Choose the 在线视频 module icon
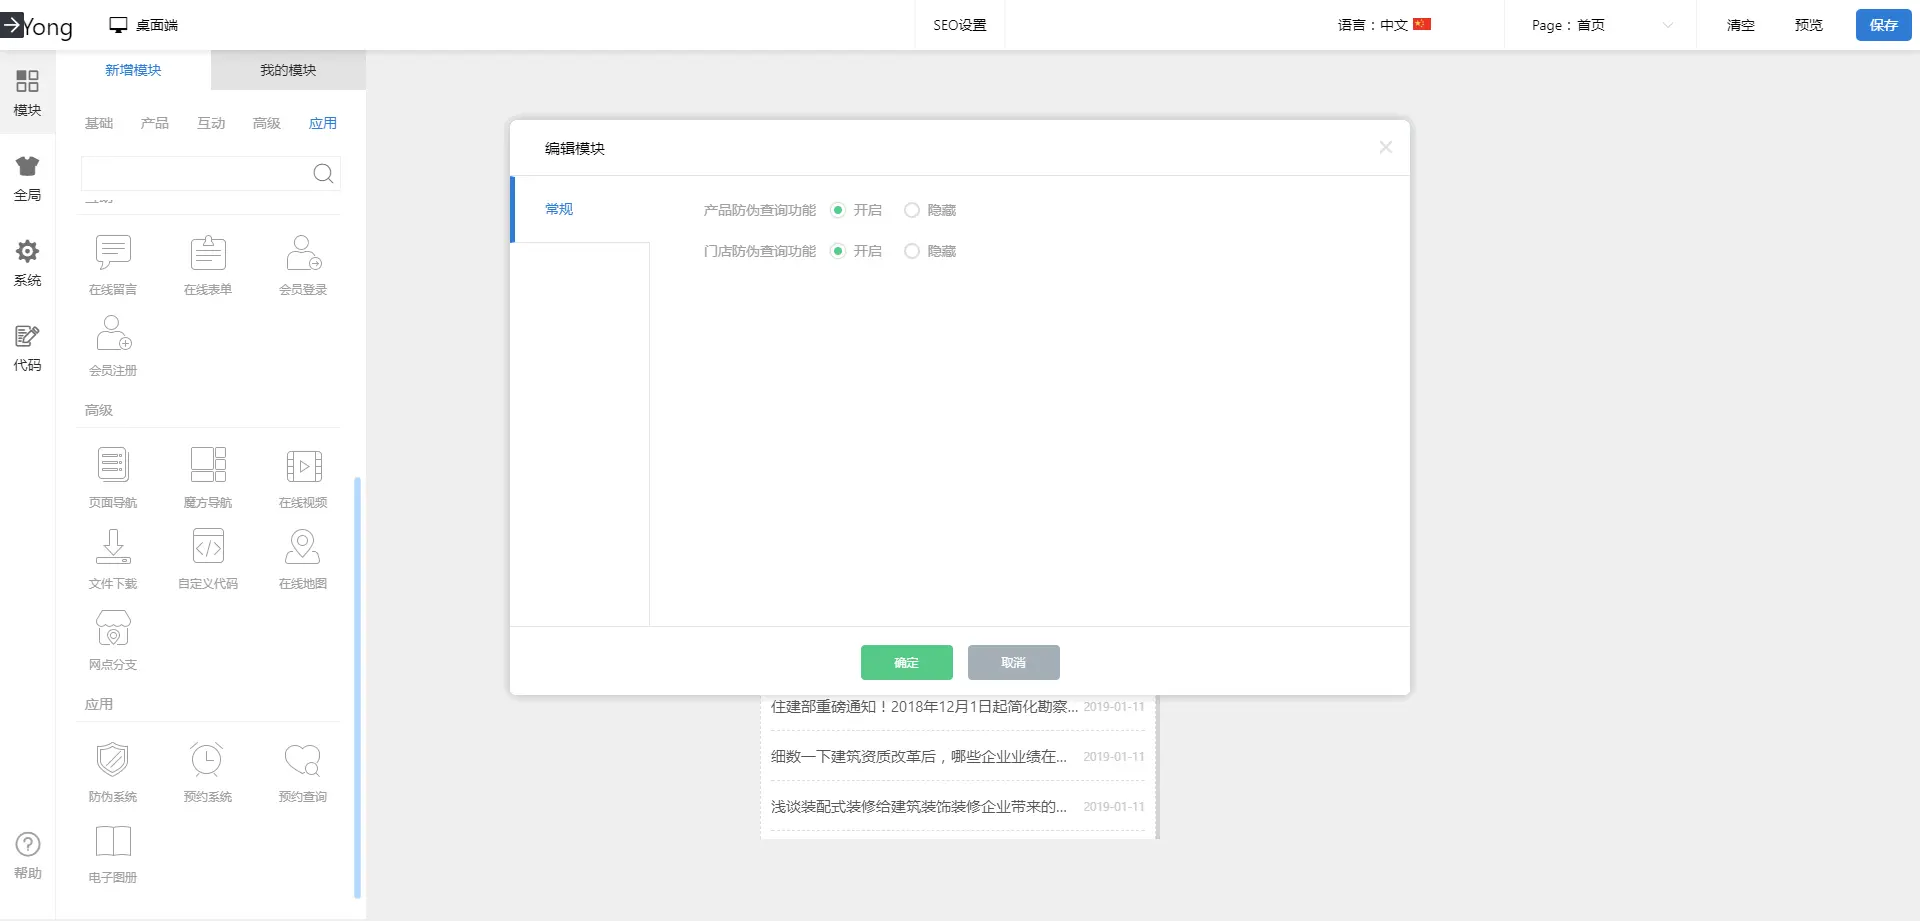This screenshot has height=921, width=1920. point(303,466)
